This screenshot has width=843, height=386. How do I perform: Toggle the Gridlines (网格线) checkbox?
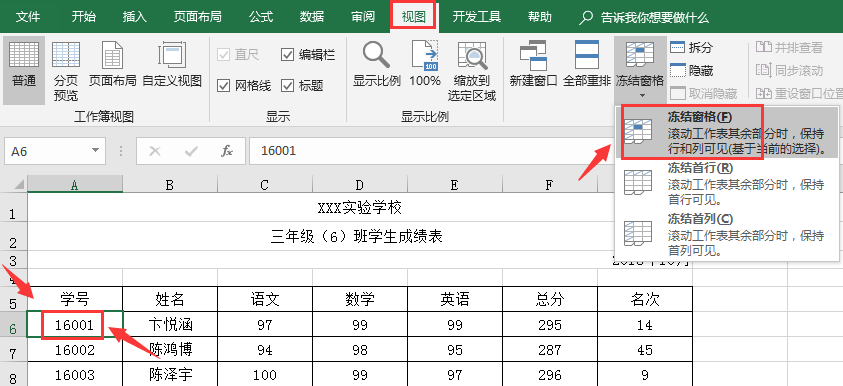coord(223,85)
